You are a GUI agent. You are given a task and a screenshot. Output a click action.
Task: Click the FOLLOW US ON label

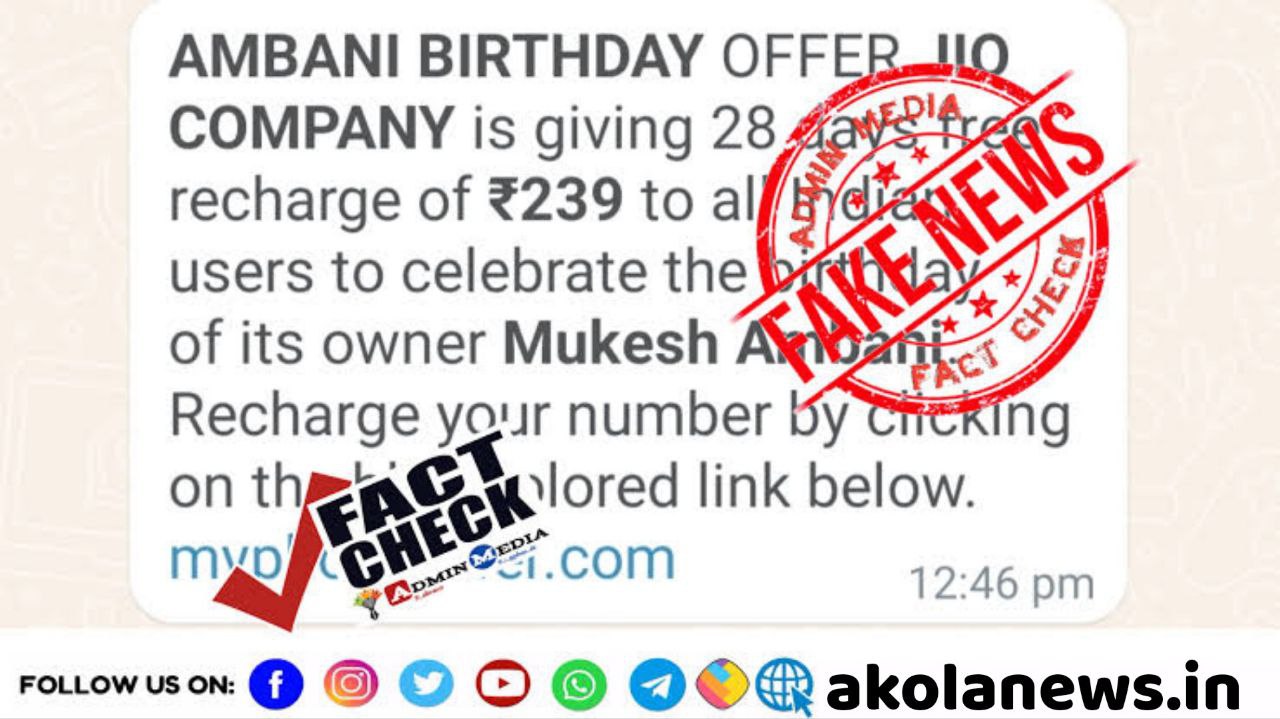click(127, 686)
